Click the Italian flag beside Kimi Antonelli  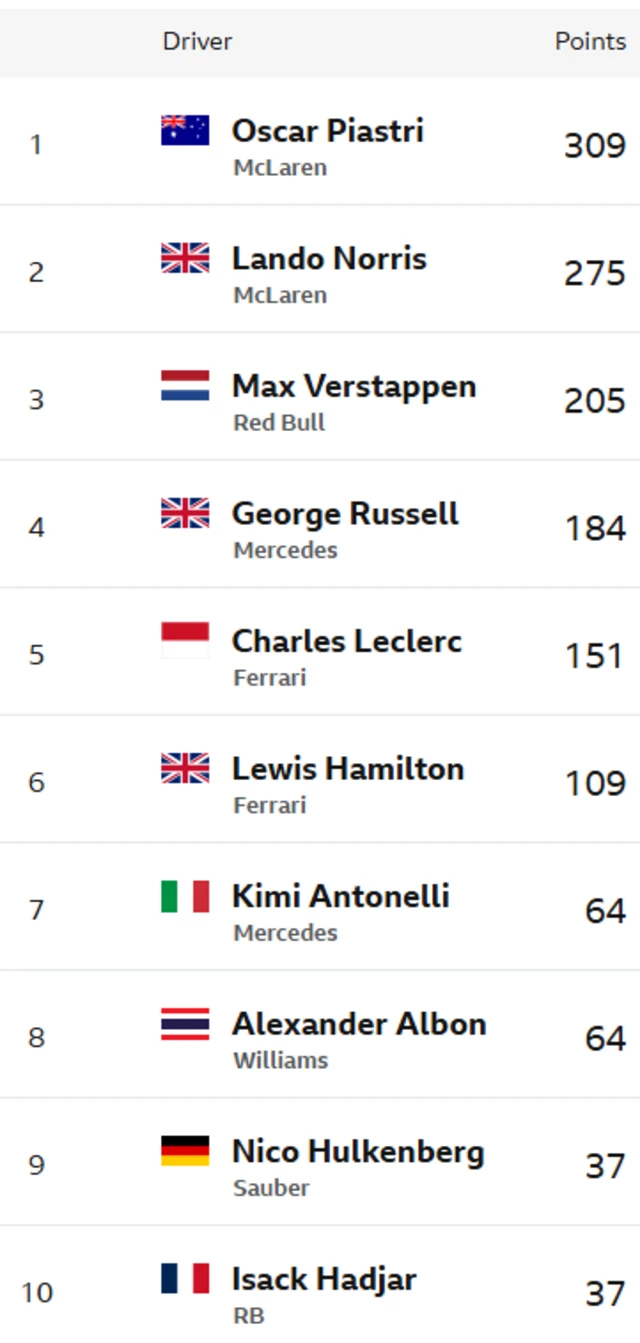tap(185, 896)
